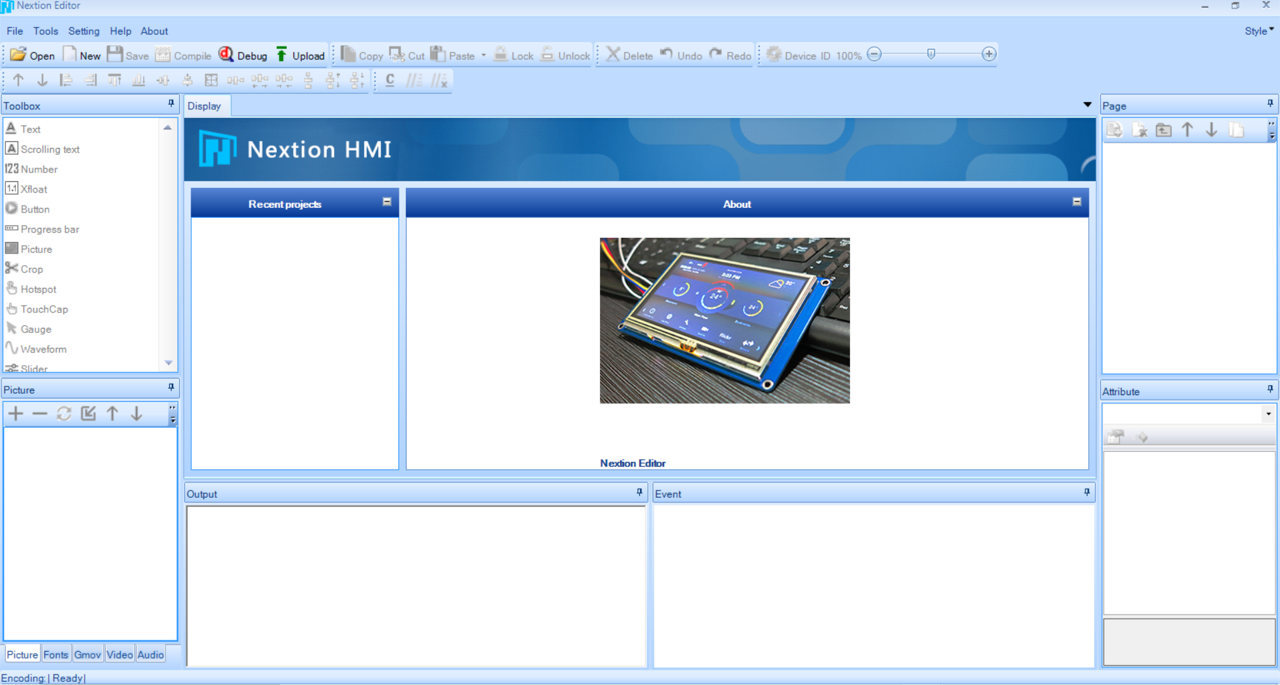This screenshot has height=685, width=1280.
Task: Add a picture with the plus icon
Action: (16, 413)
